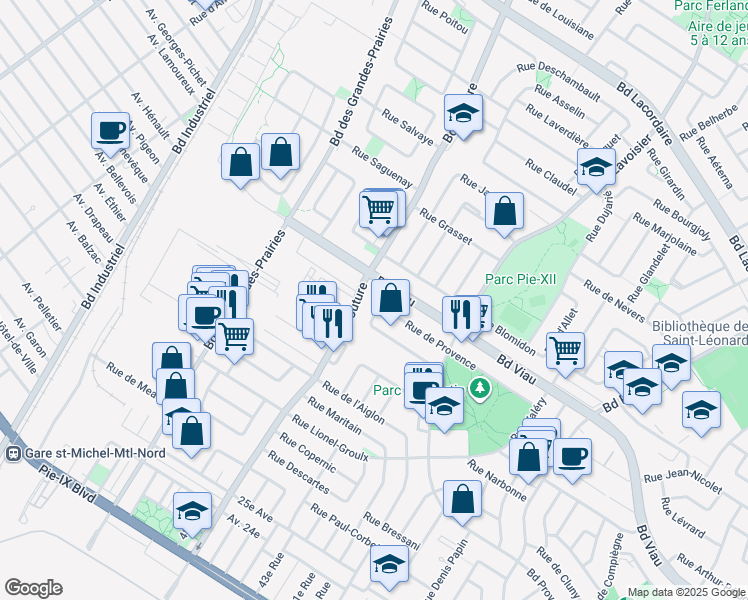Click the Rue Copernic street label

tap(308, 453)
